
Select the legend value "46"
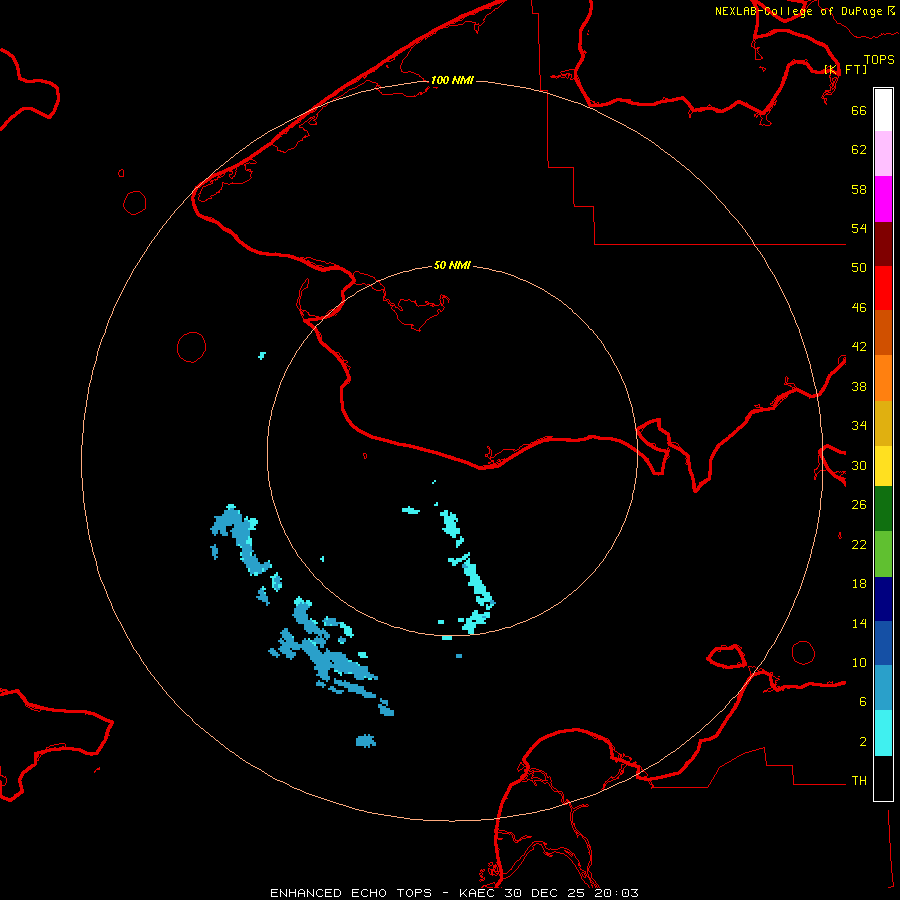click(x=859, y=308)
